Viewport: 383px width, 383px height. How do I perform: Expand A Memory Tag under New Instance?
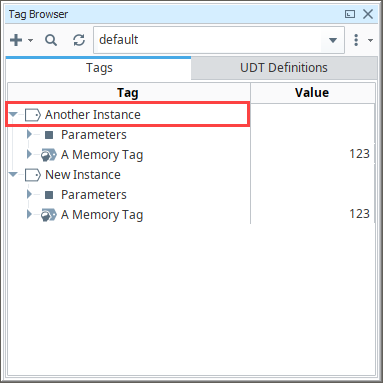click(x=29, y=214)
